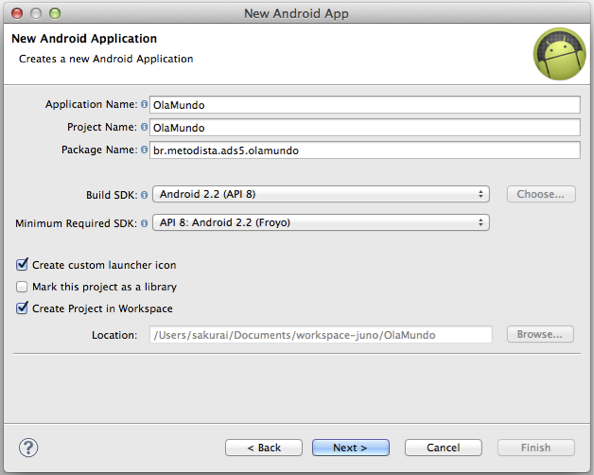Click the Minimum Required SDK info icon
The height and width of the screenshot is (475, 594).
pos(144,223)
